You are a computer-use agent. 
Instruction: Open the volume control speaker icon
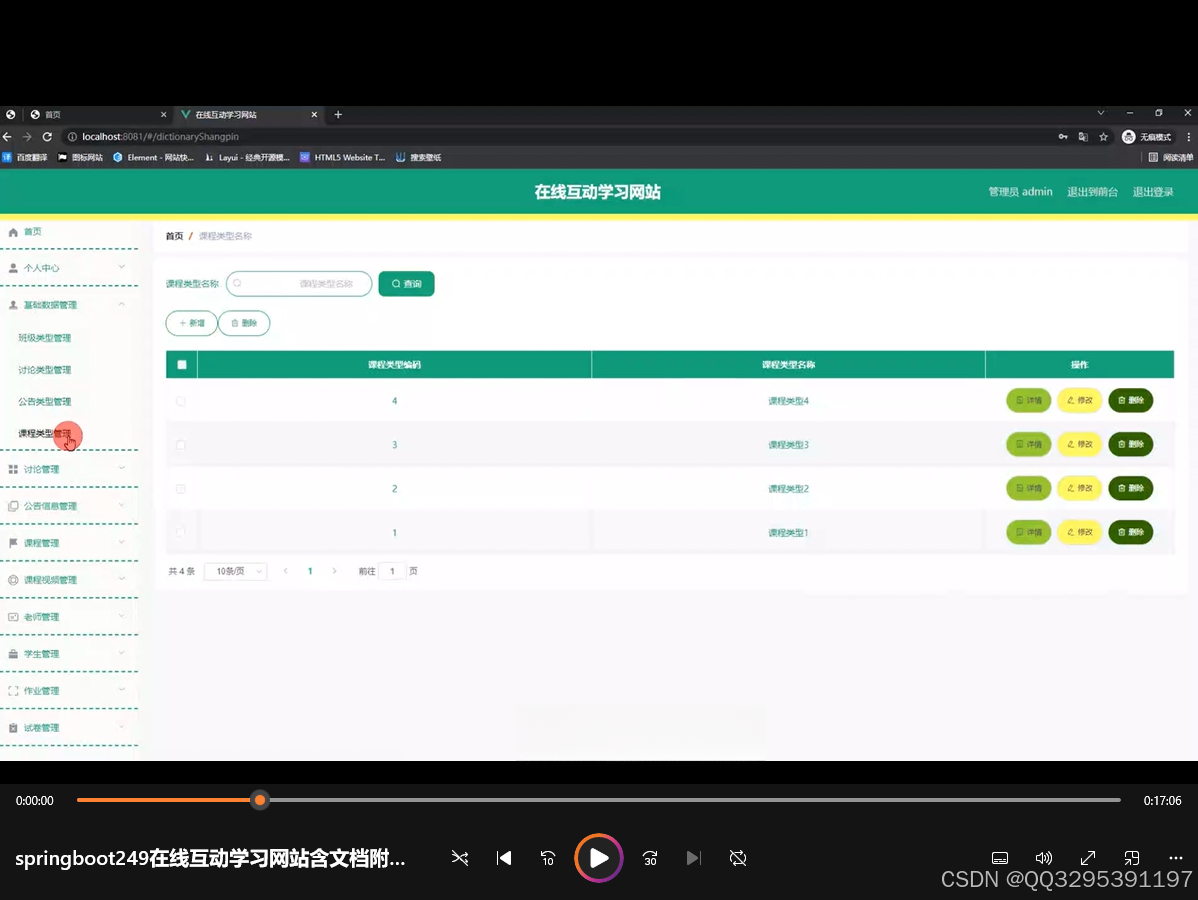[x=1043, y=858]
